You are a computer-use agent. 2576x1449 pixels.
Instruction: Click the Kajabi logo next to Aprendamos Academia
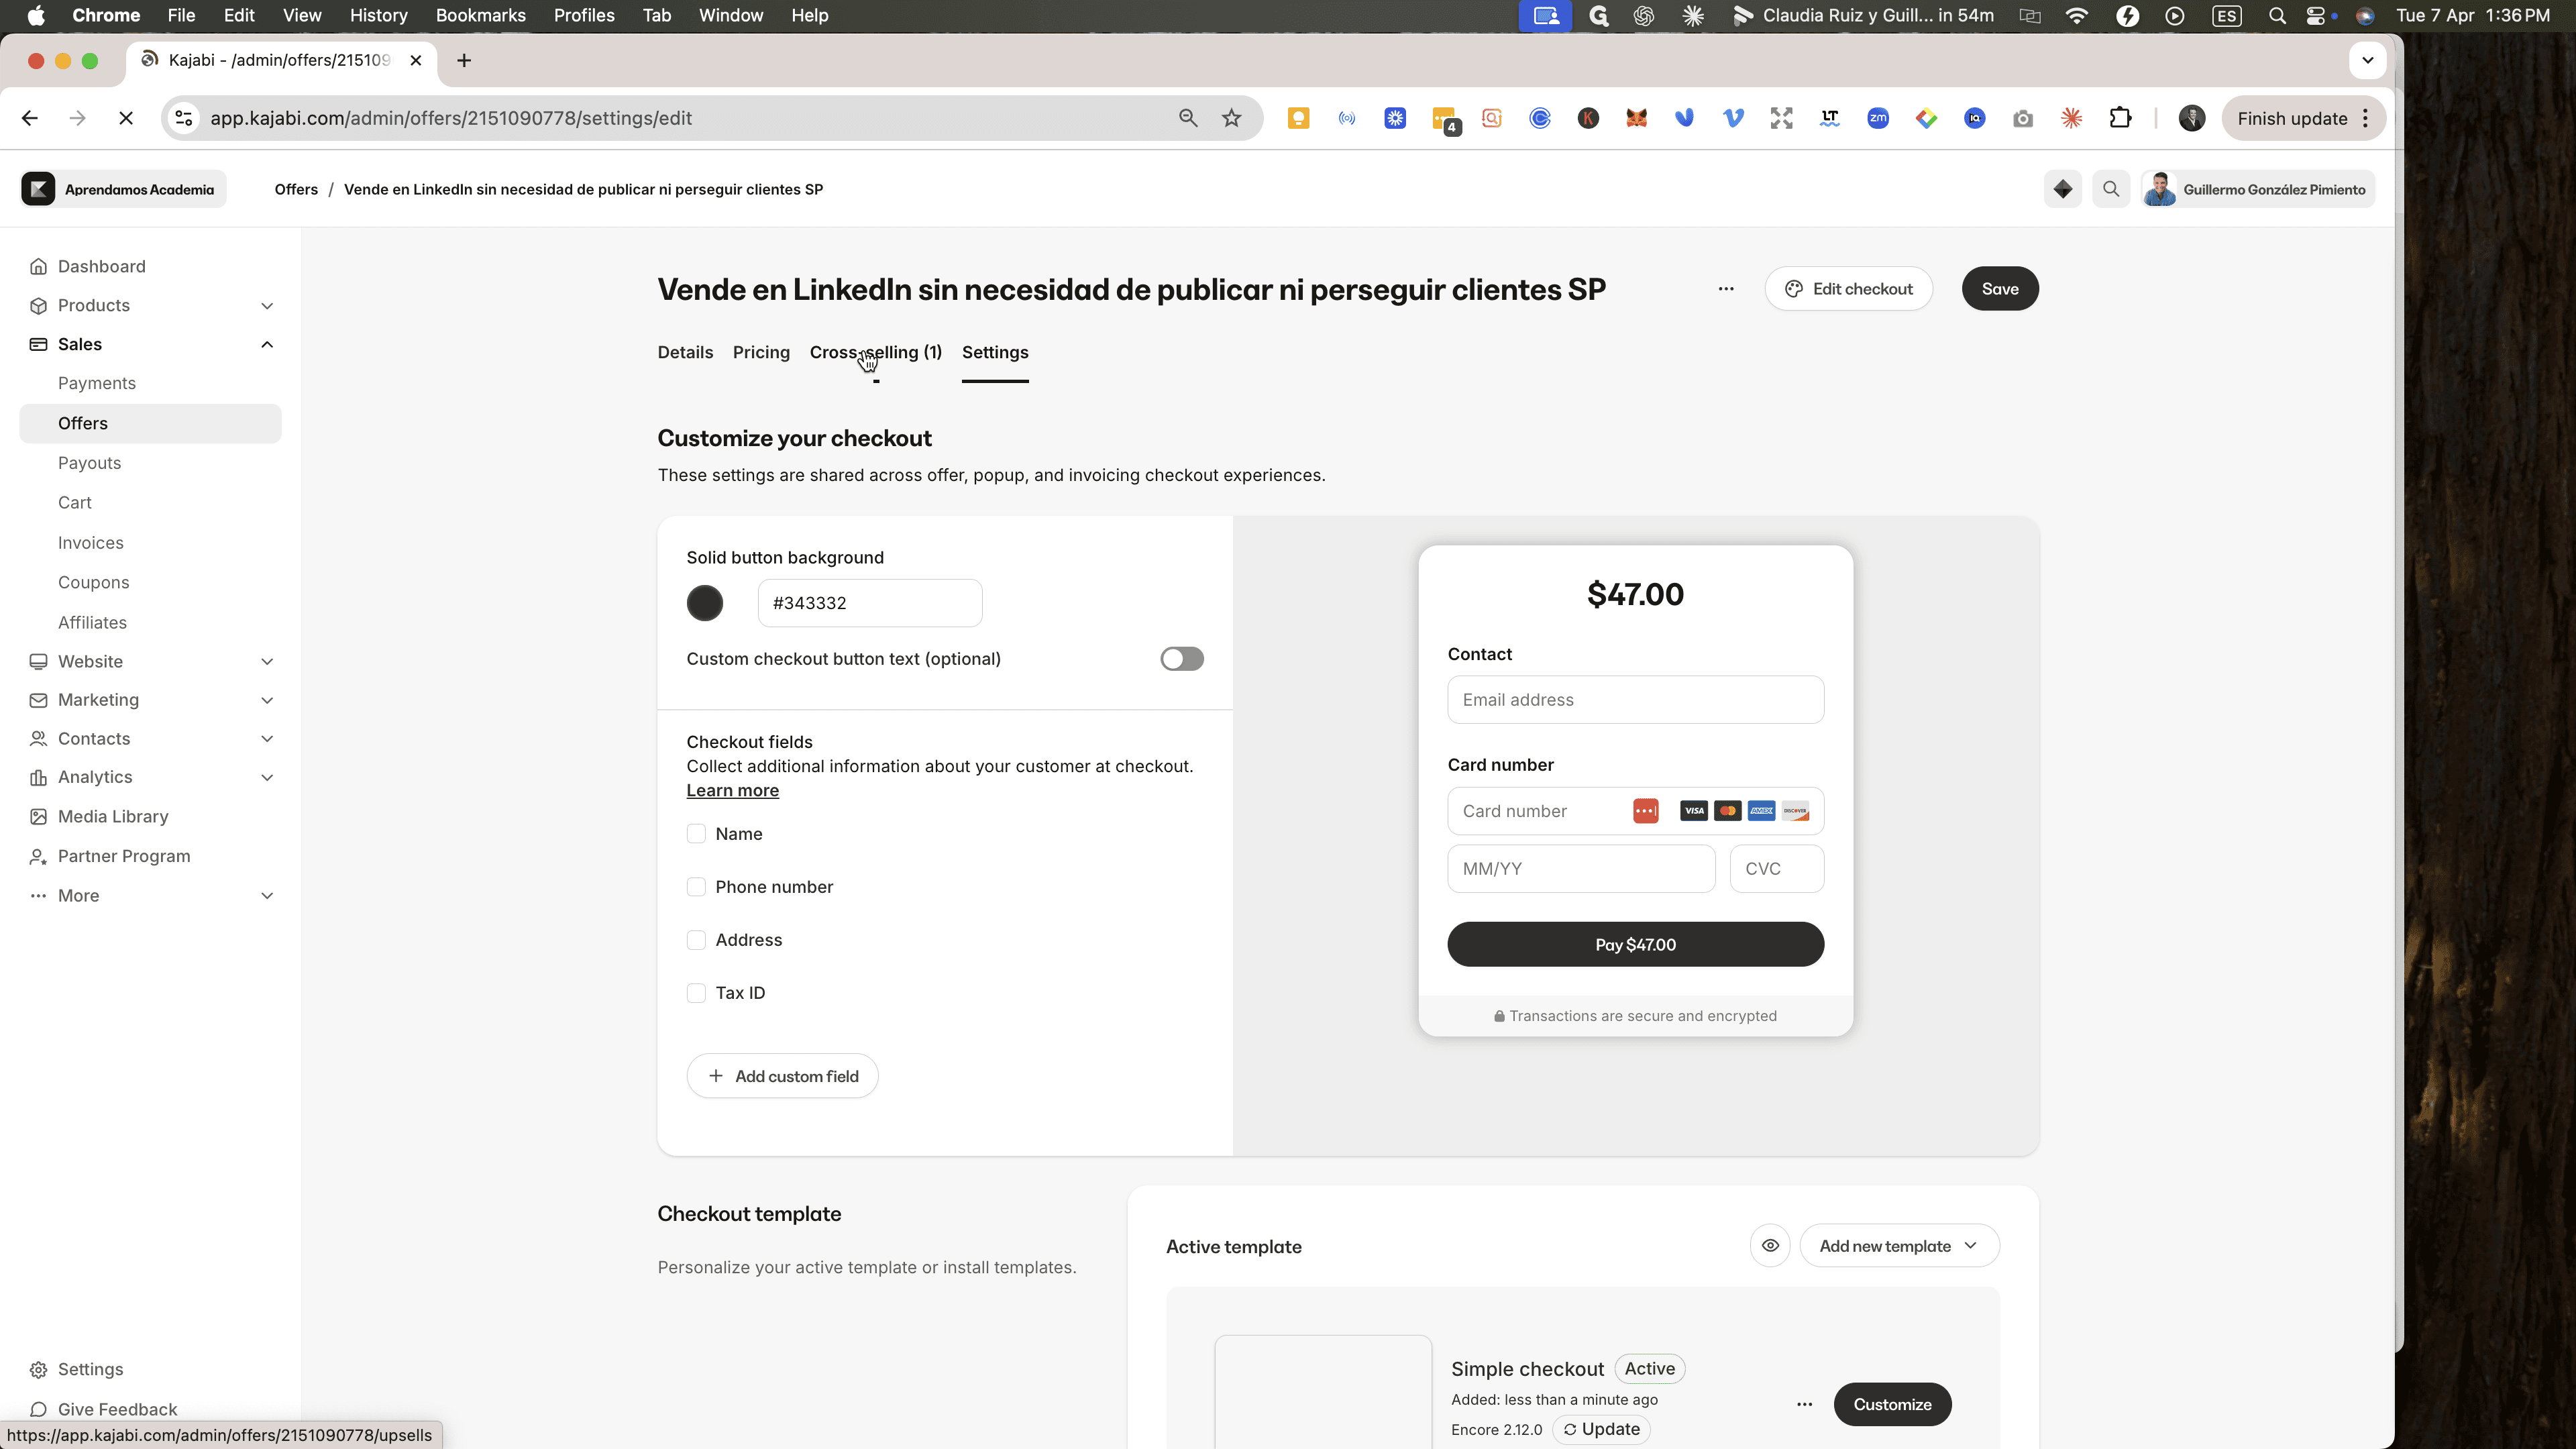click(x=38, y=189)
